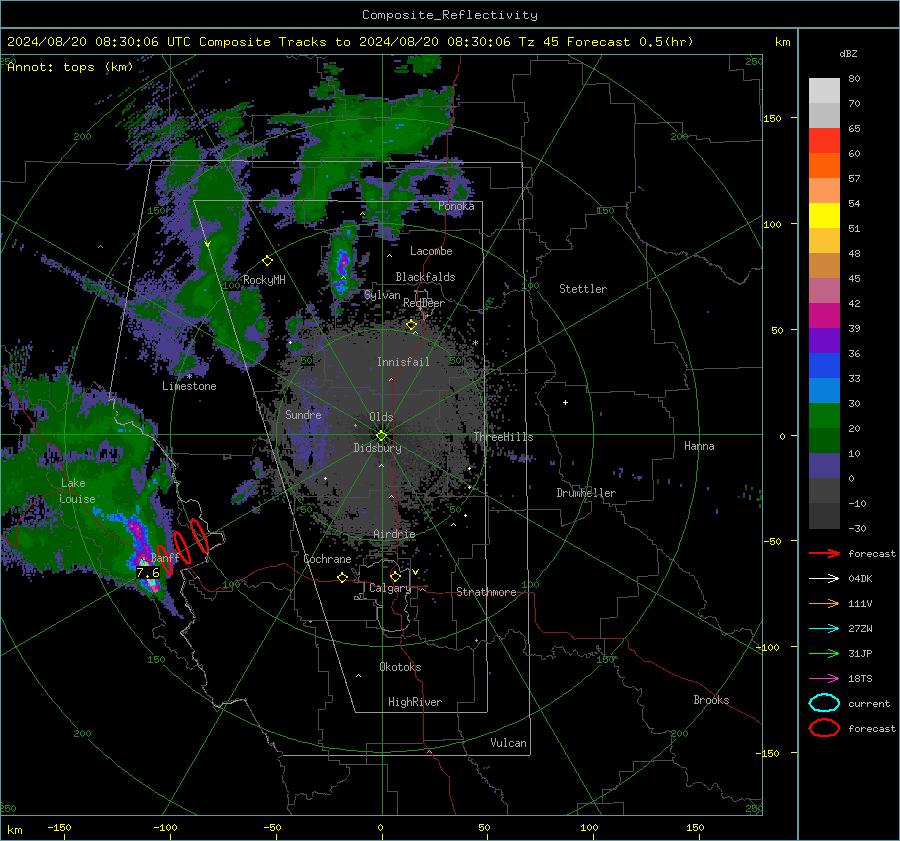This screenshot has width=900, height=841.
Task: Select the yellow diamond marker above Calgary
Action: tap(395, 576)
